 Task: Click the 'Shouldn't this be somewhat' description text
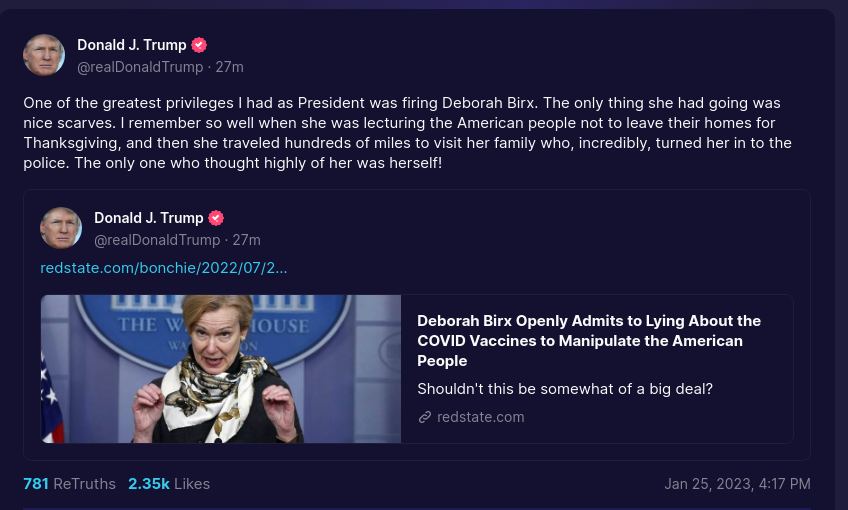[x=565, y=389]
